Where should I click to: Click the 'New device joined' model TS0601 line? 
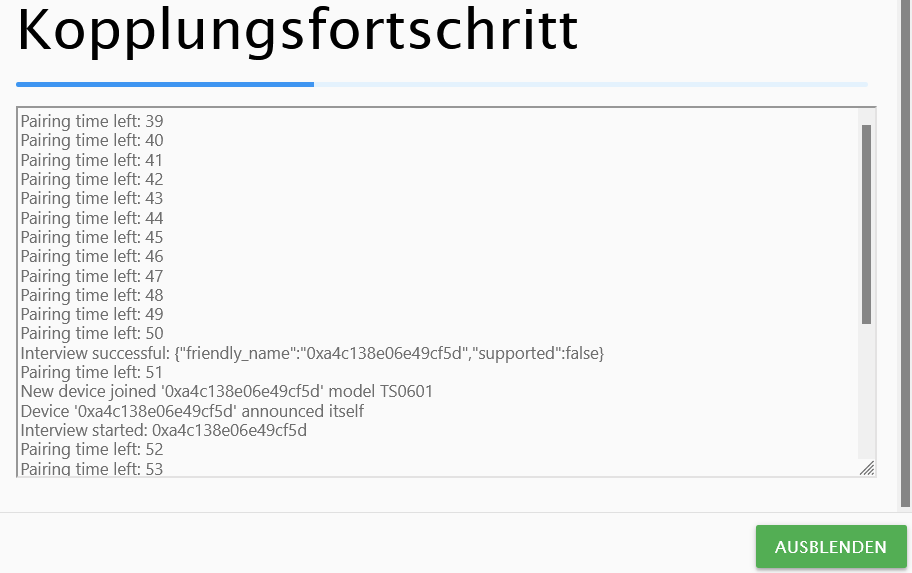(226, 392)
